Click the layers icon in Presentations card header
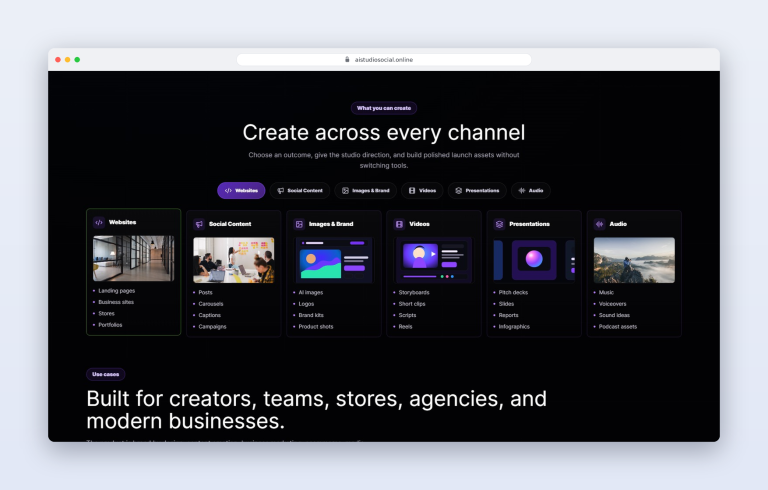The height and width of the screenshot is (490, 768). pyautogui.click(x=499, y=224)
